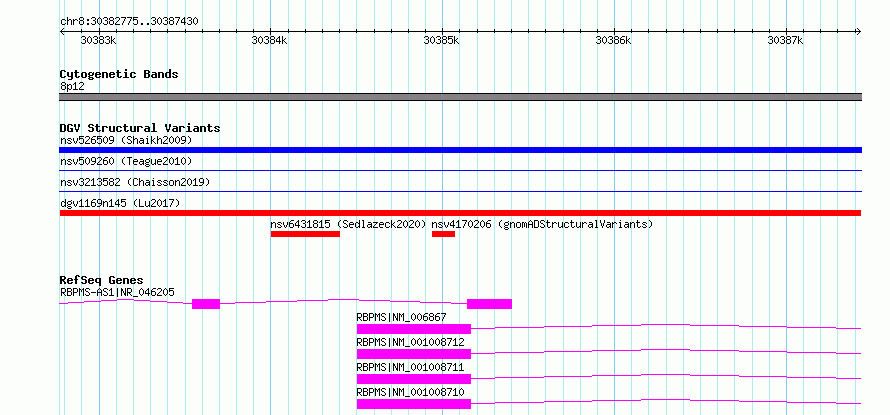Click the short red nsv4170206 variant bar

pos(443,234)
